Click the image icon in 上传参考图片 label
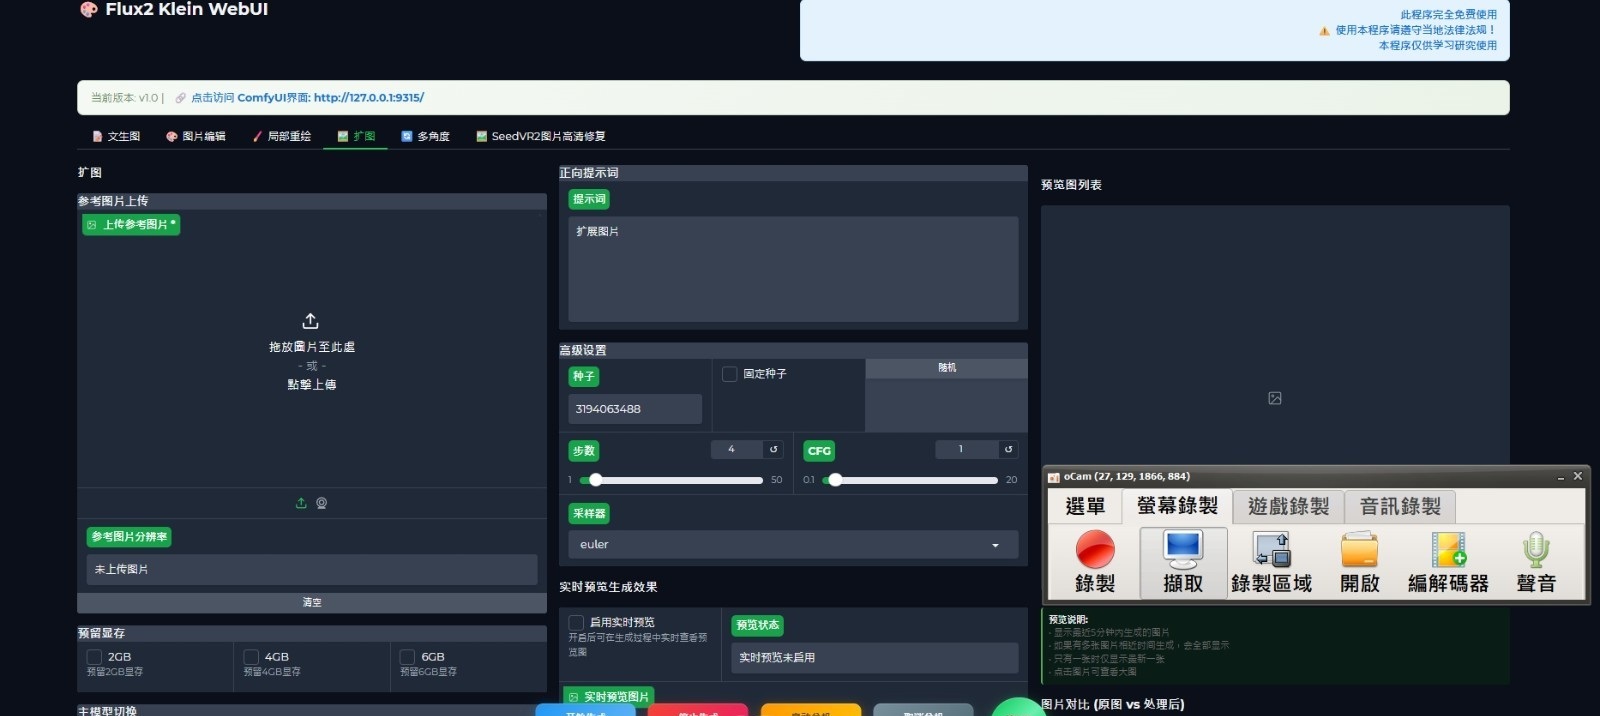This screenshot has width=1600, height=716. 92,225
